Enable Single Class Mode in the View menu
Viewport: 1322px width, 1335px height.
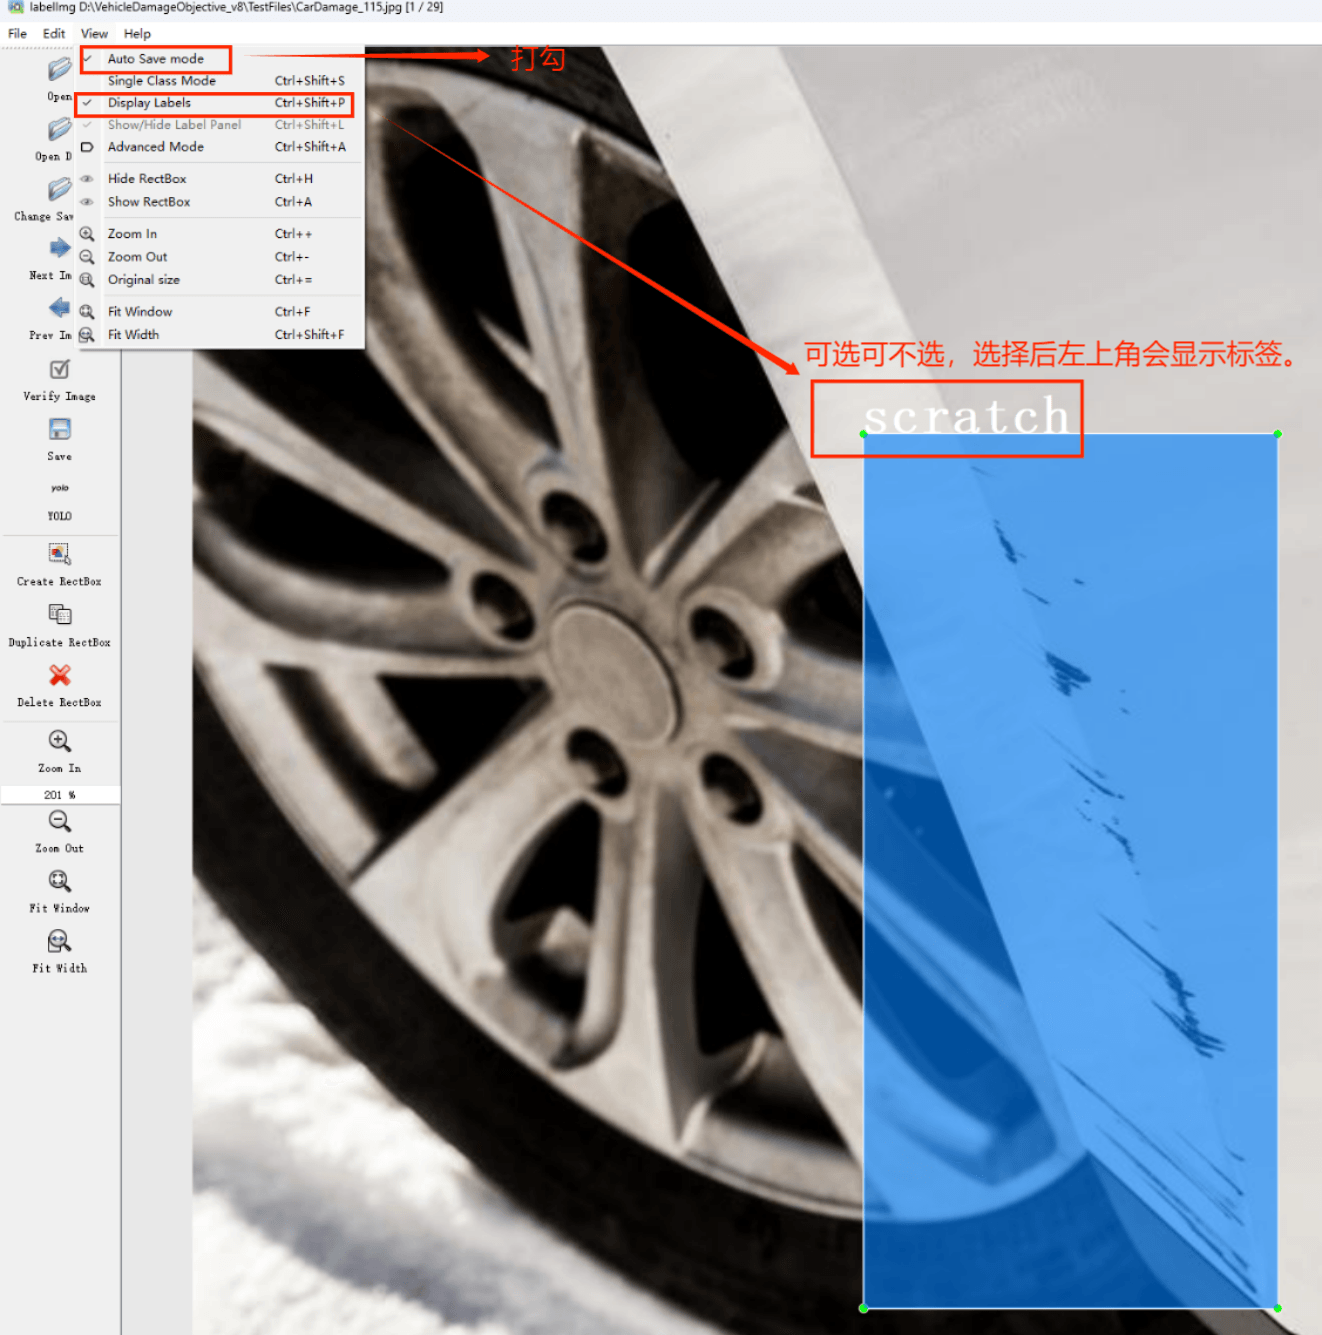(220, 81)
